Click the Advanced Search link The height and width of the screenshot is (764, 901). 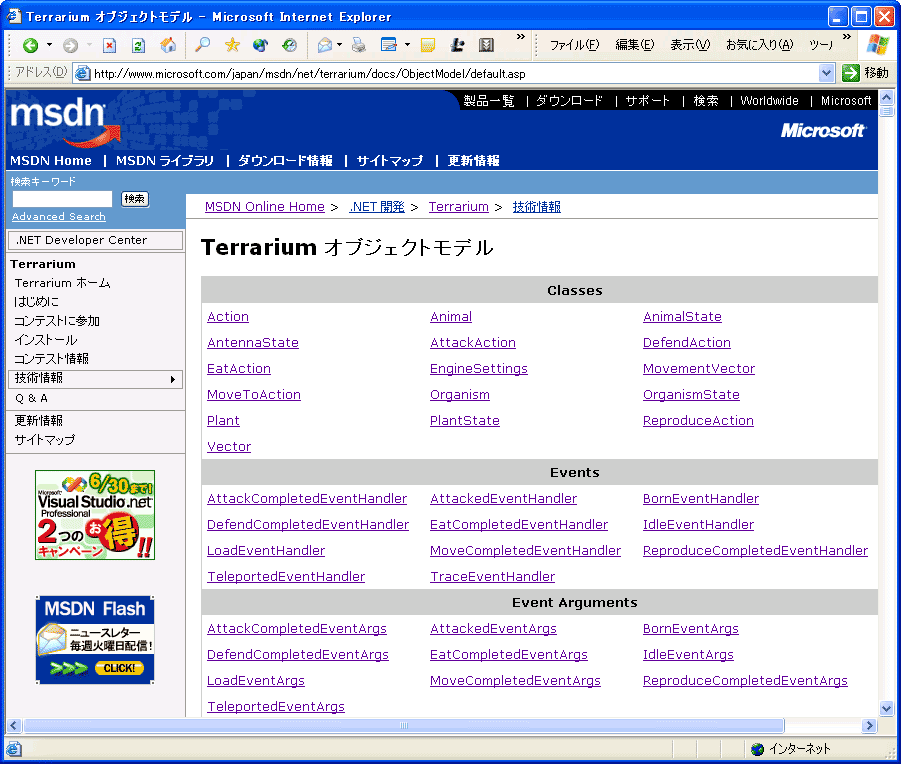point(59,217)
